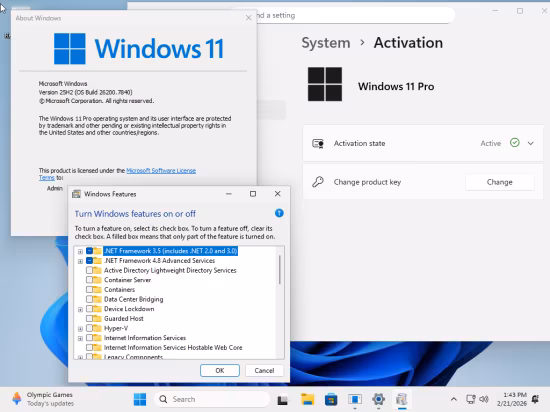Click OK in Windows Features
550x412 pixels.
tap(220, 371)
